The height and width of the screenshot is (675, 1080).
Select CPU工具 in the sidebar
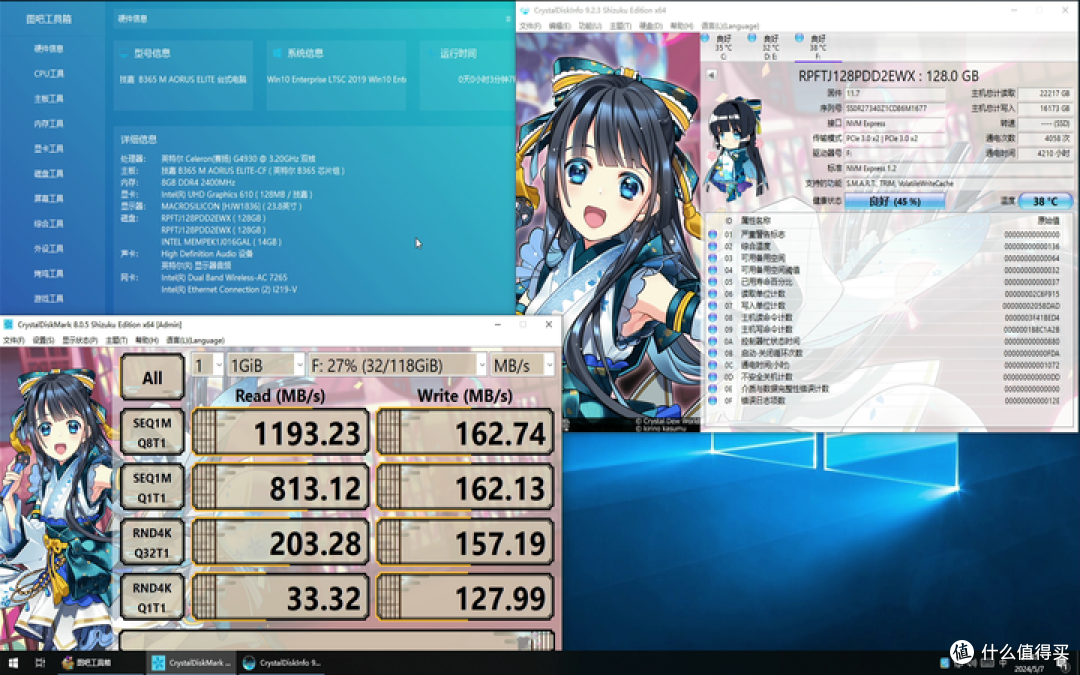coord(48,73)
